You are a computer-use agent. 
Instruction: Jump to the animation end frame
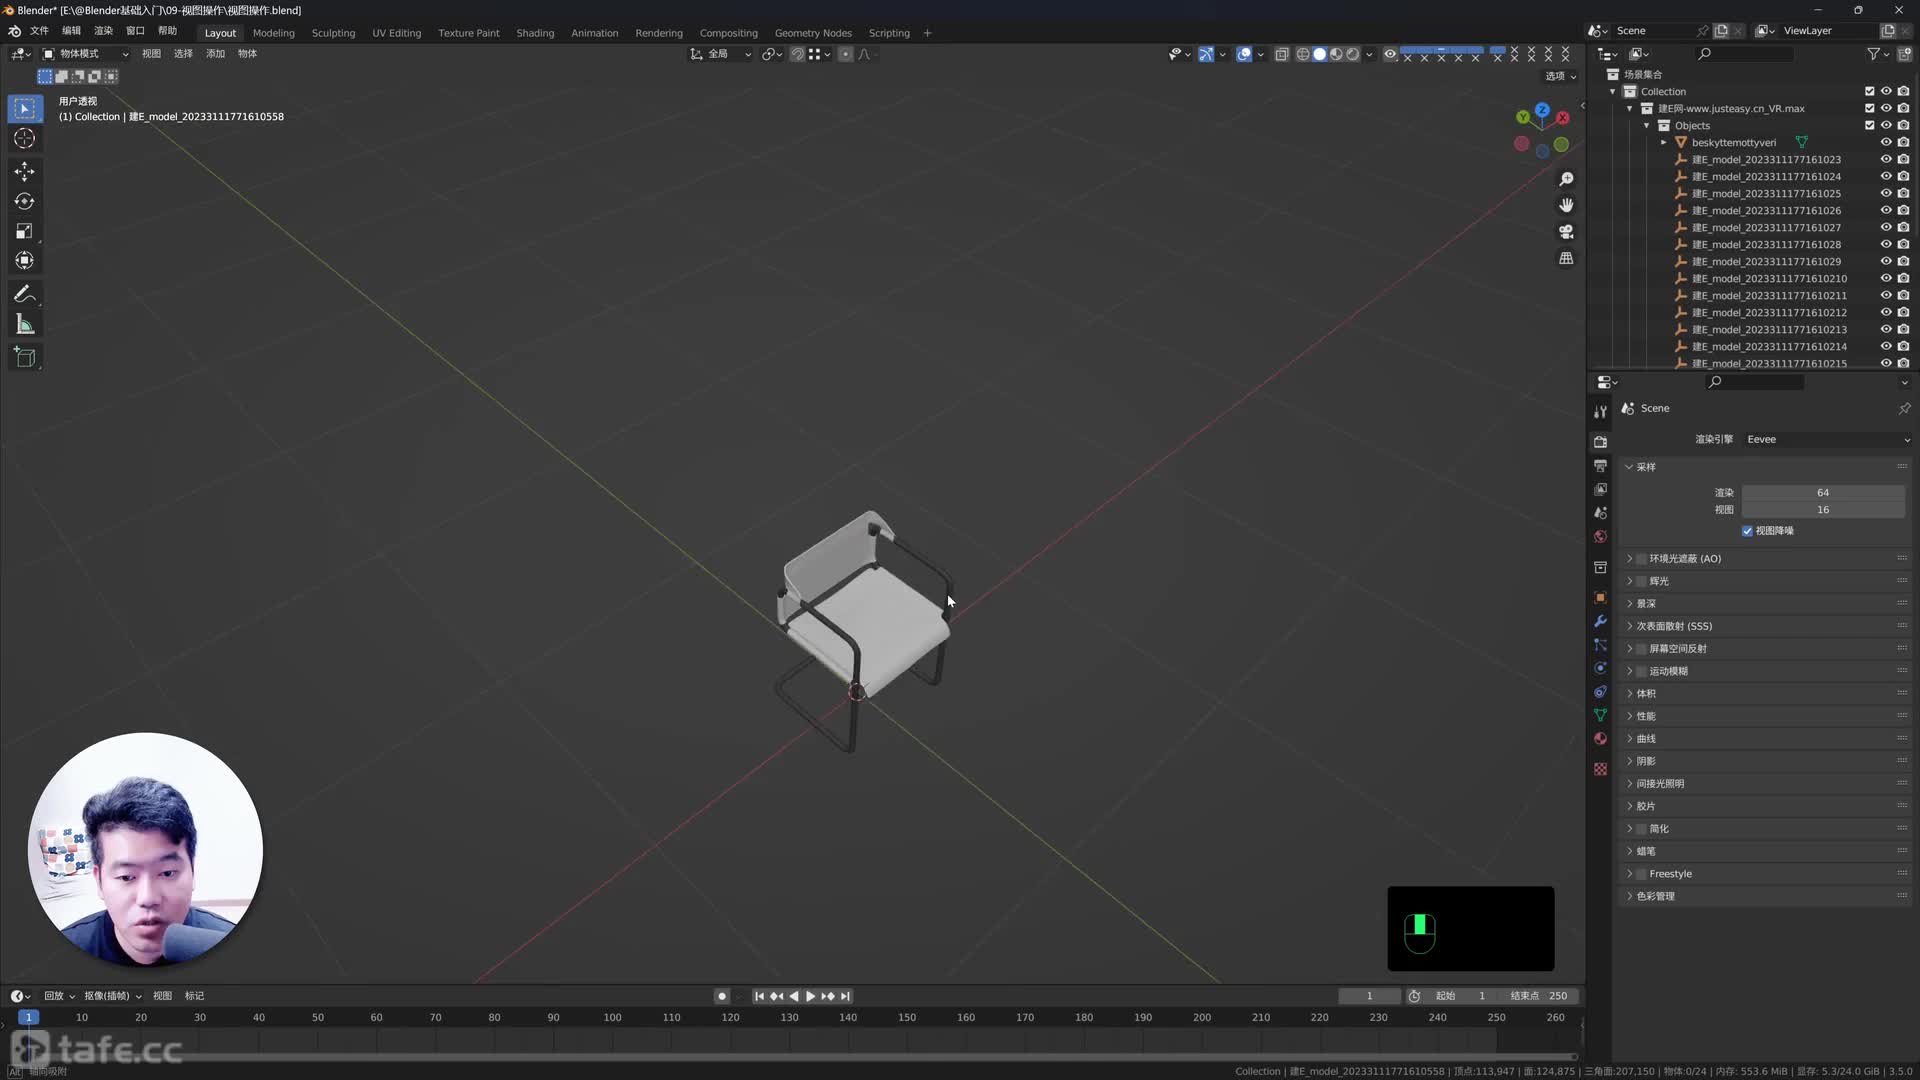click(845, 996)
